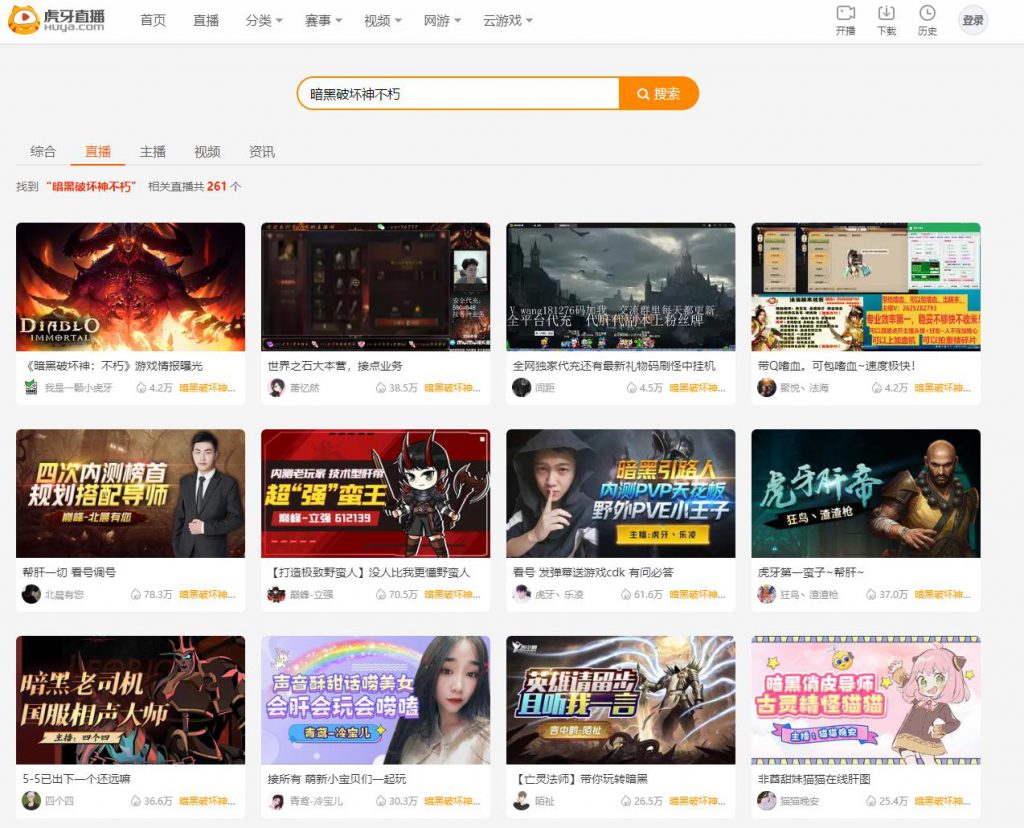Image resolution: width=1024 pixels, height=828 pixels.
Task: Click the title 非酋甜妹猫猫在线肝图
Action: point(814,778)
